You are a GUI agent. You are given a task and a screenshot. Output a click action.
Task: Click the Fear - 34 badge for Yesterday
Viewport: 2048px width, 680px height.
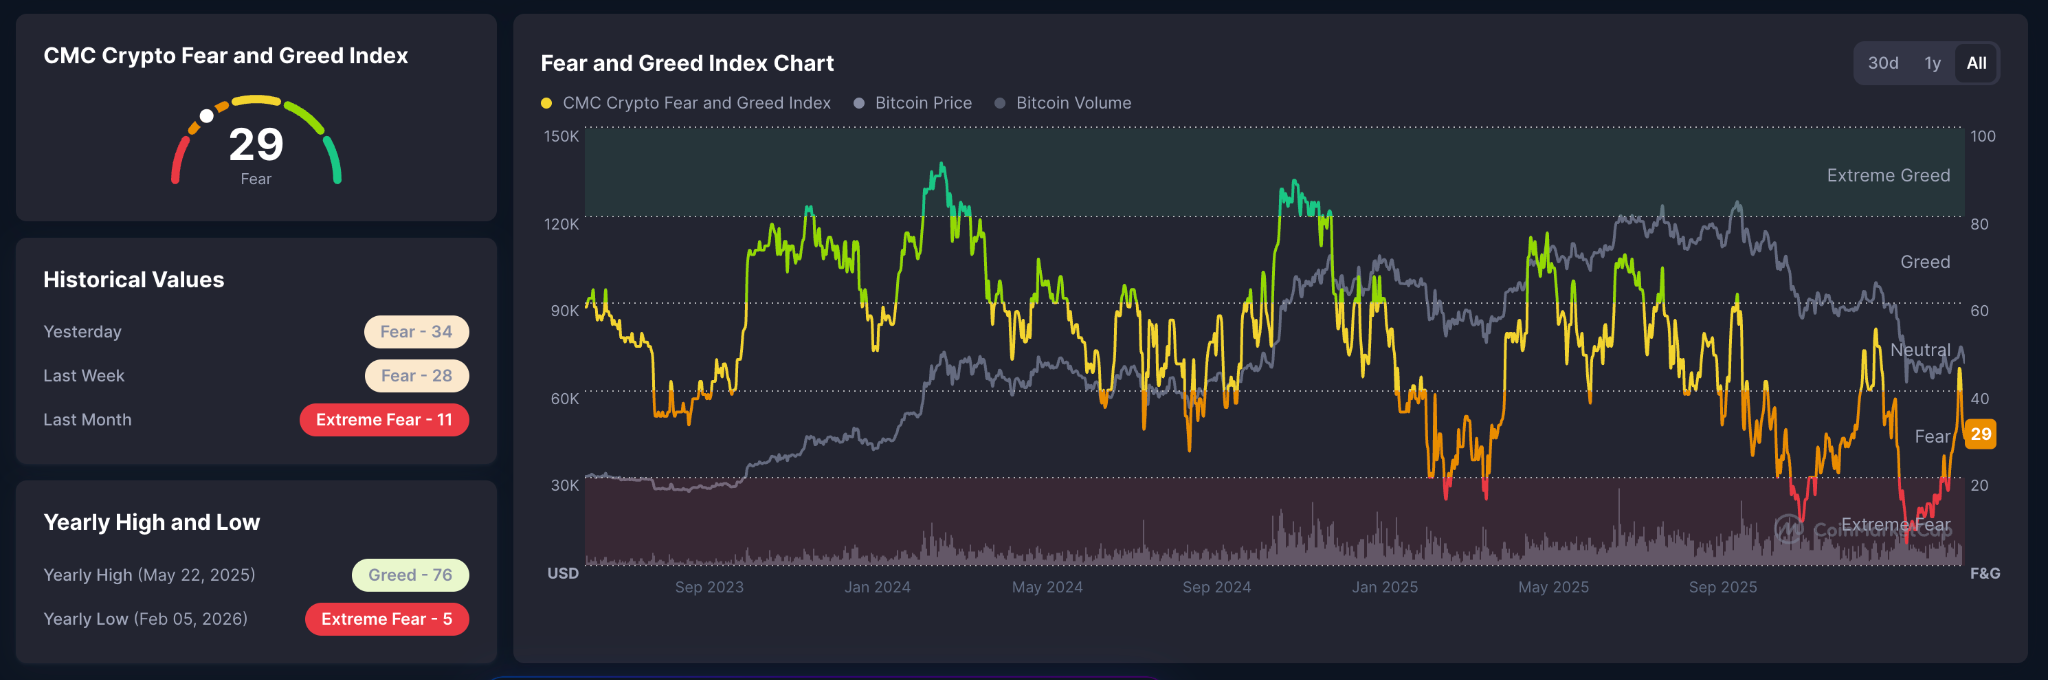pyautogui.click(x=416, y=332)
